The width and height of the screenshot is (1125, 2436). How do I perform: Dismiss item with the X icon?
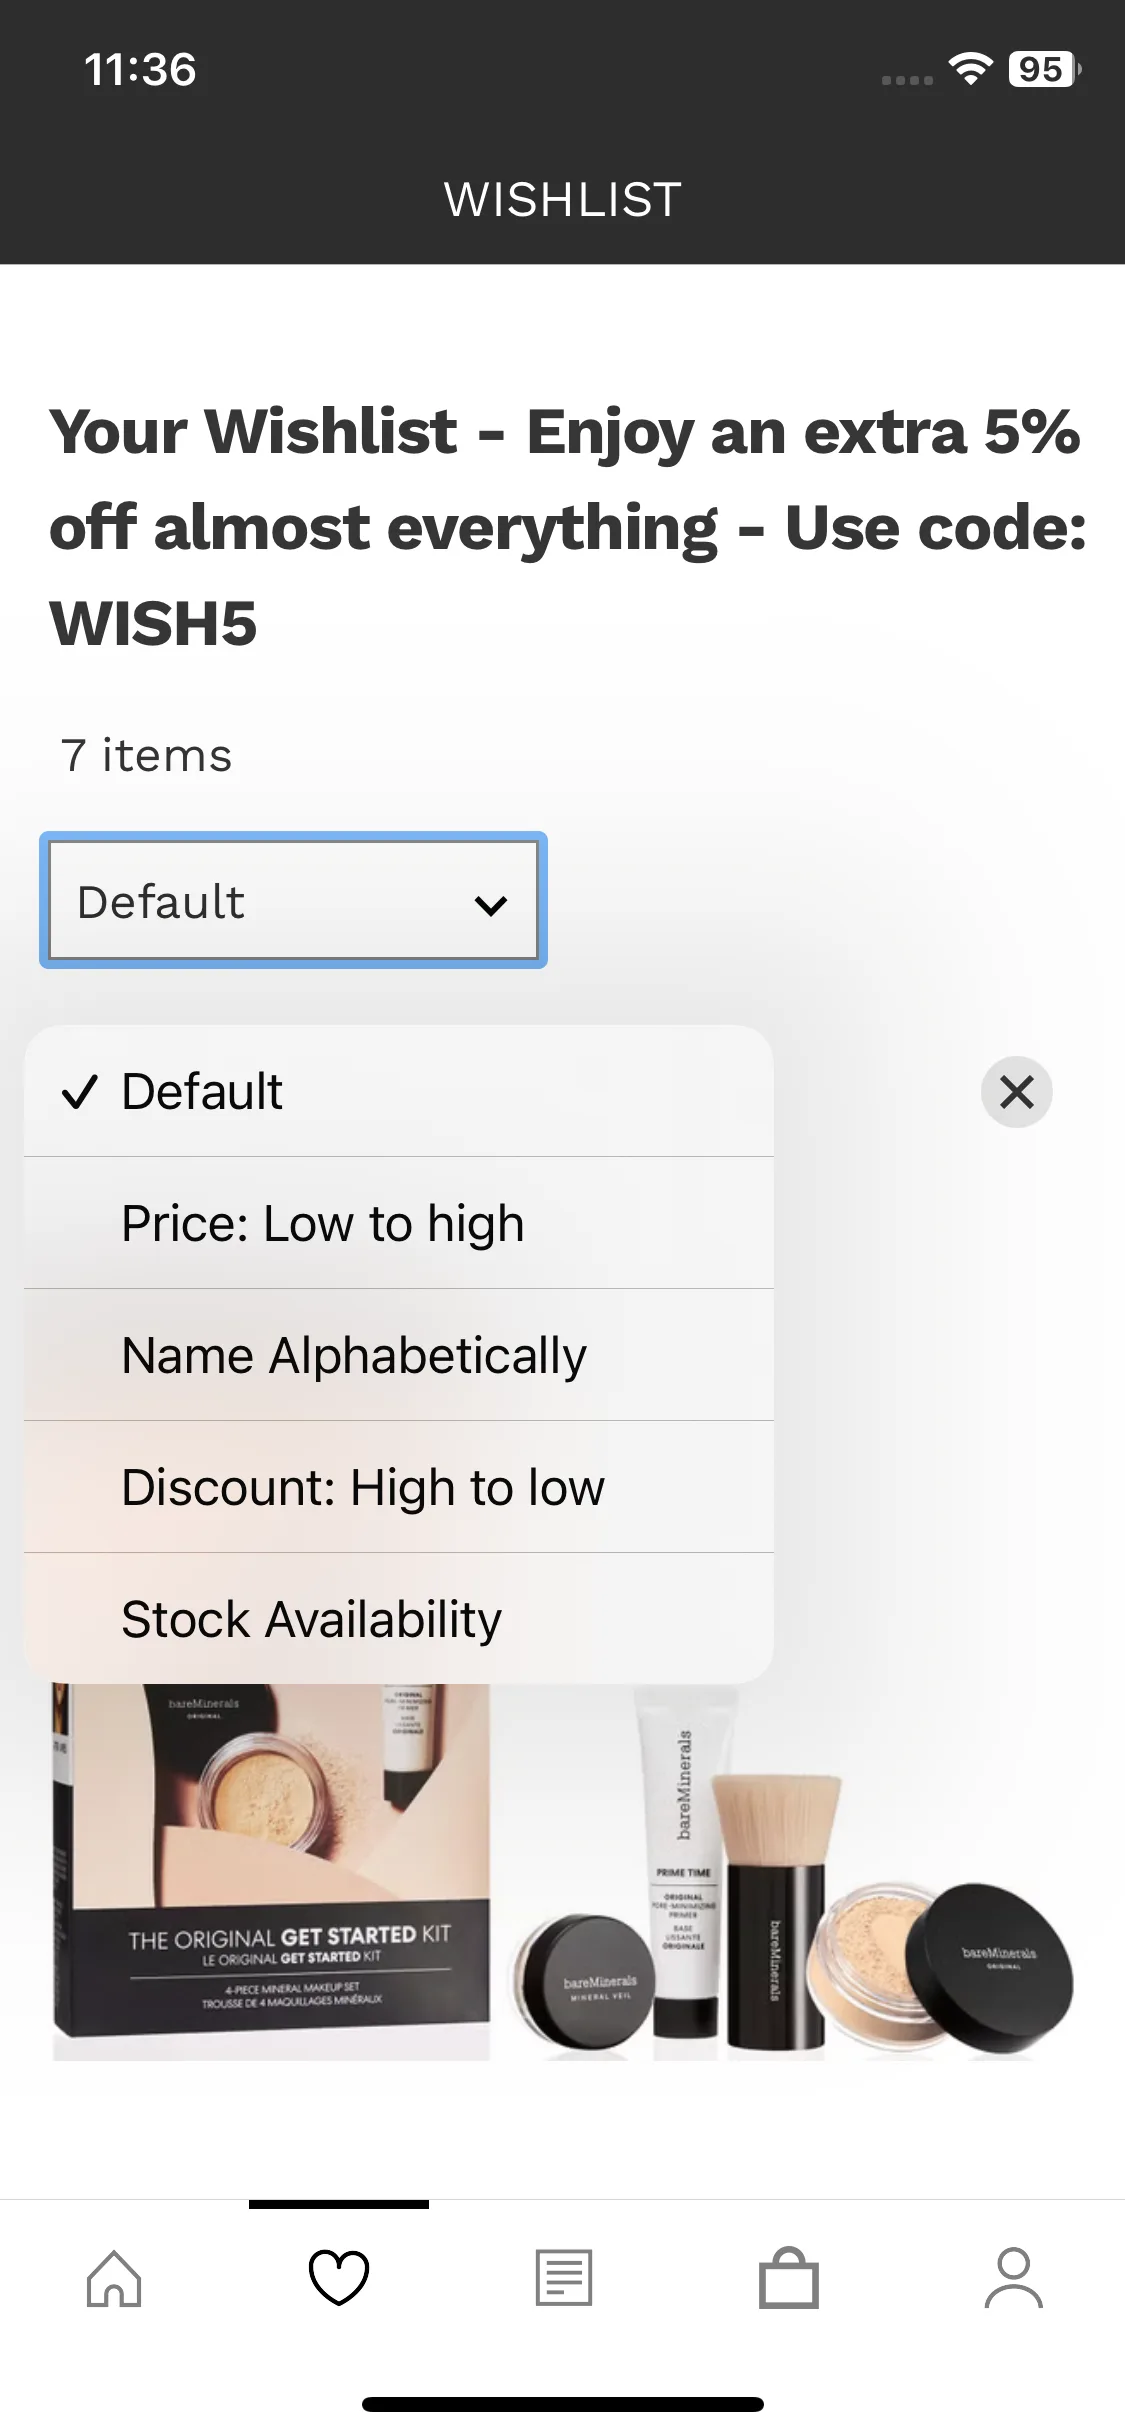pyautogui.click(x=1016, y=1092)
